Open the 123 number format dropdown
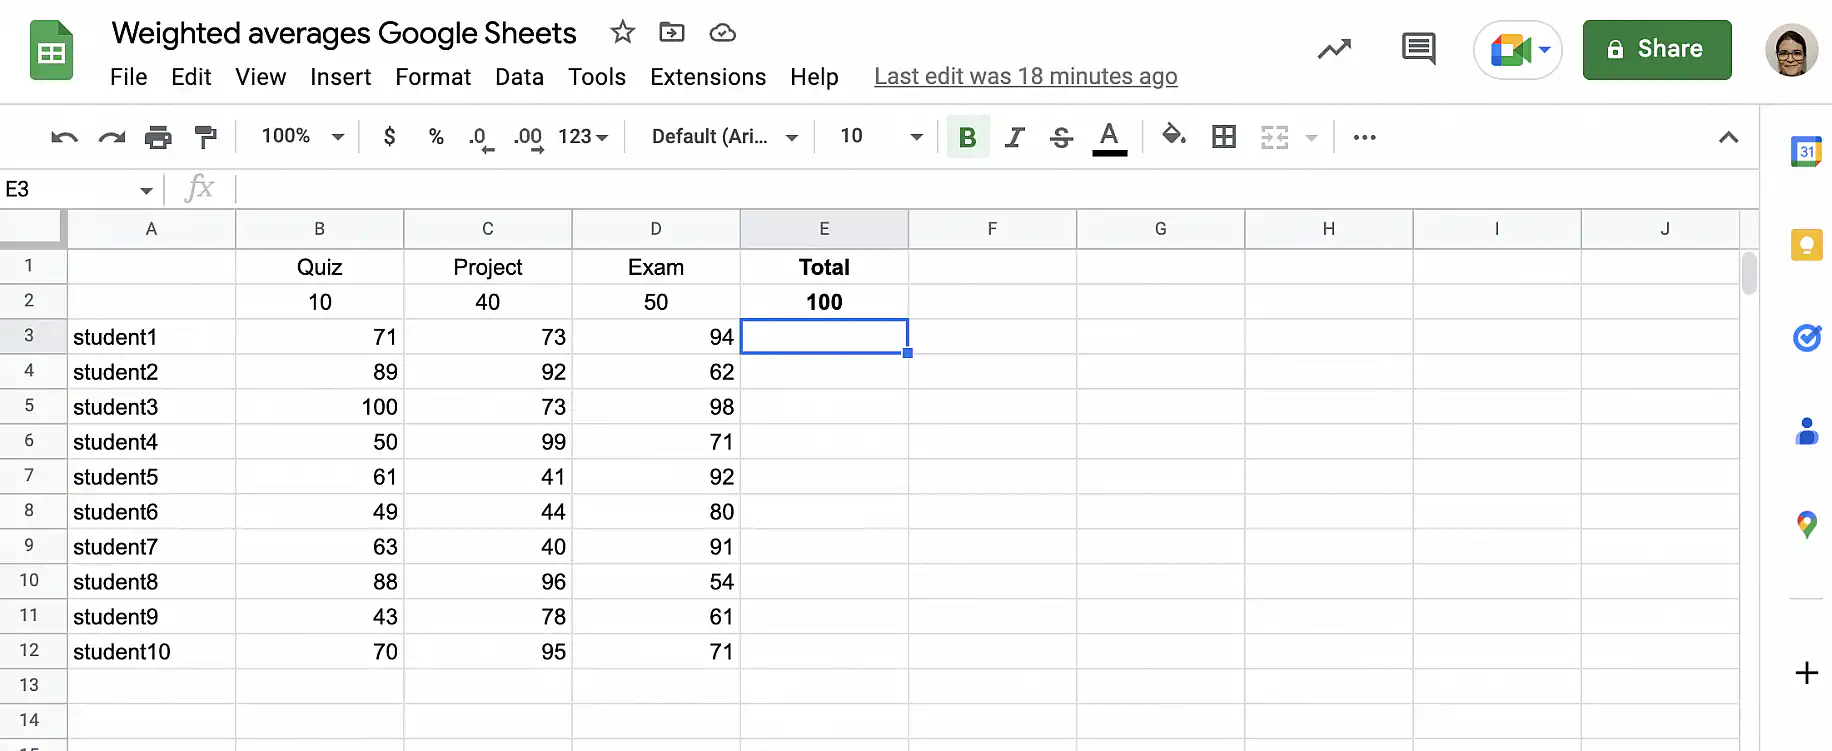Viewport: 1832px width, 751px height. [x=583, y=136]
